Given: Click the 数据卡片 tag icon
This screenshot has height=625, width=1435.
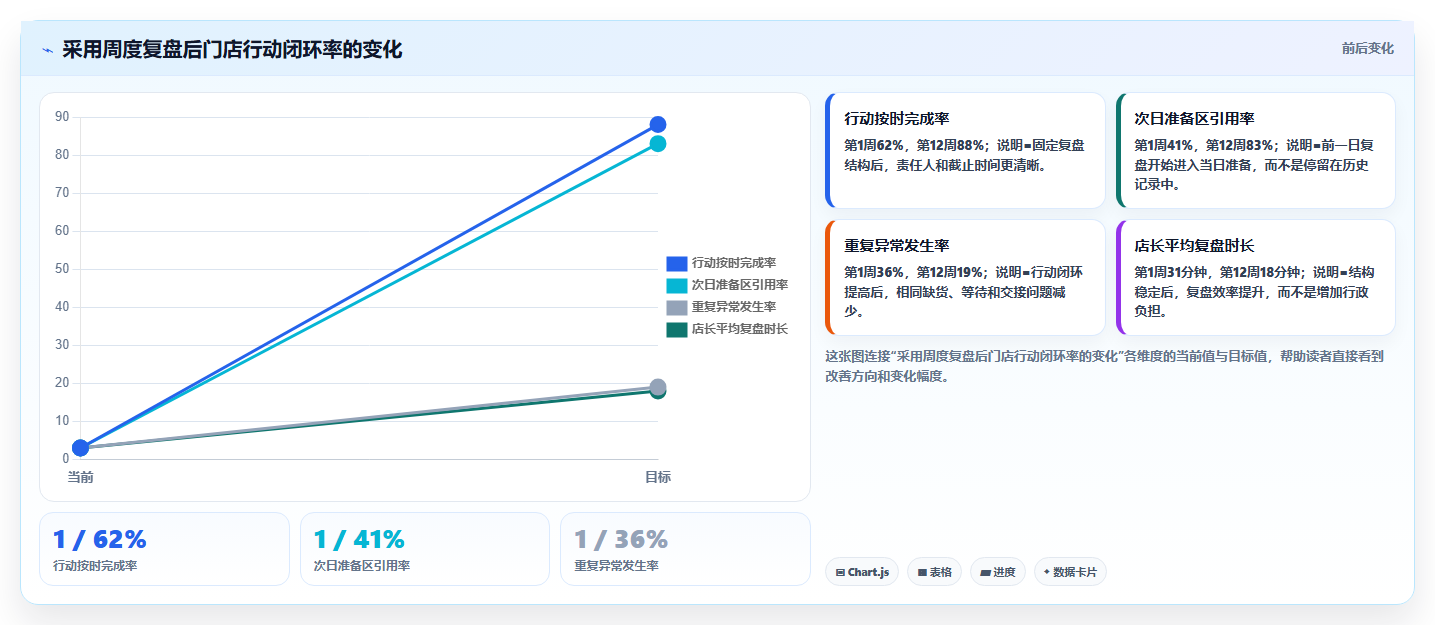Looking at the screenshot, I should 1047,572.
